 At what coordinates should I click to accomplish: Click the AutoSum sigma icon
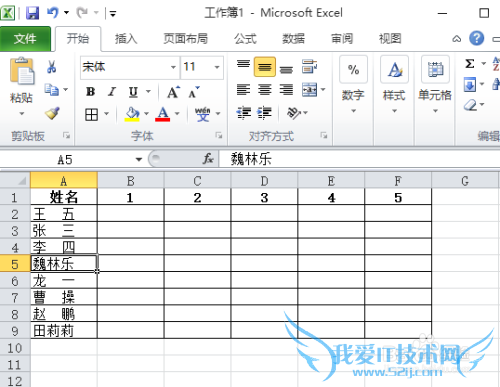click(x=470, y=63)
